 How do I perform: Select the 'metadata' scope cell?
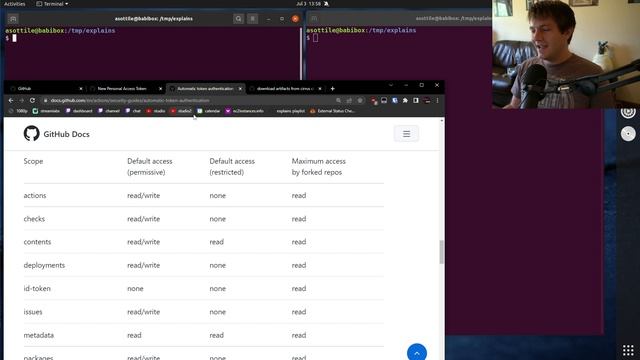click(x=39, y=335)
